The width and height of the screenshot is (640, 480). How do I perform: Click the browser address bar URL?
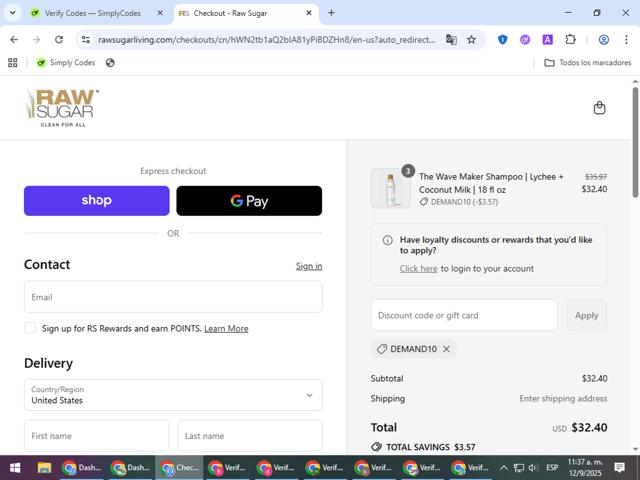click(267, 40)
